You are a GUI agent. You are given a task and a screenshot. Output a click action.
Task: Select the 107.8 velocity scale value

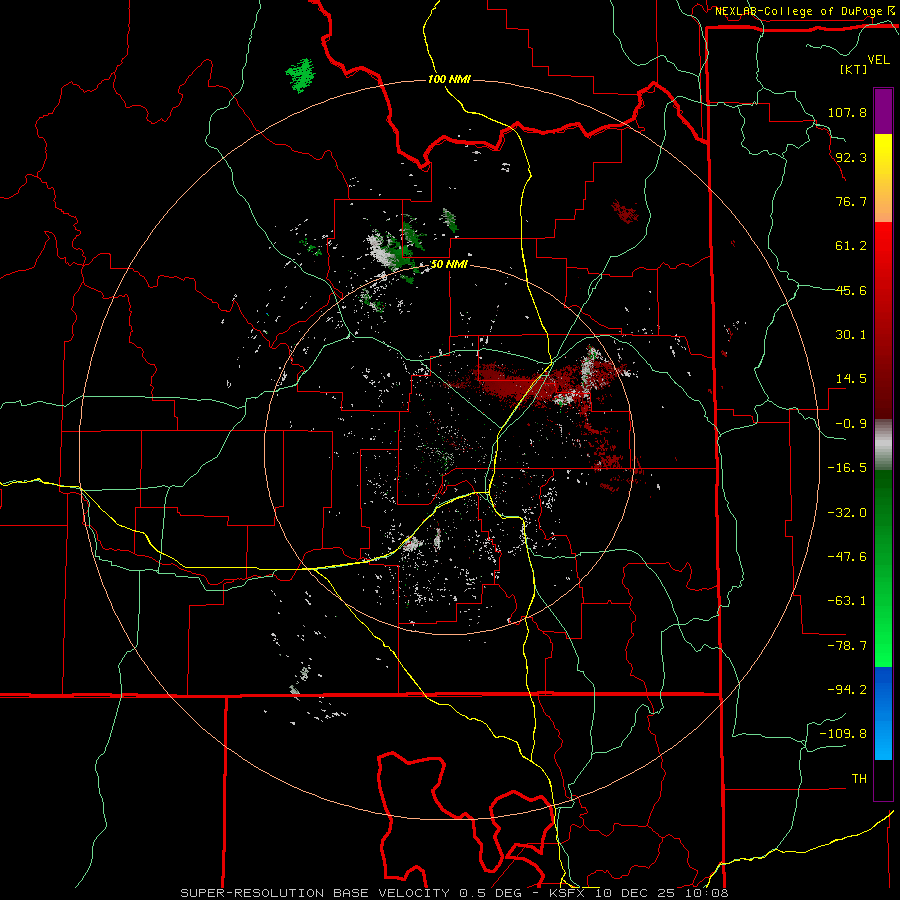(847, 112)
